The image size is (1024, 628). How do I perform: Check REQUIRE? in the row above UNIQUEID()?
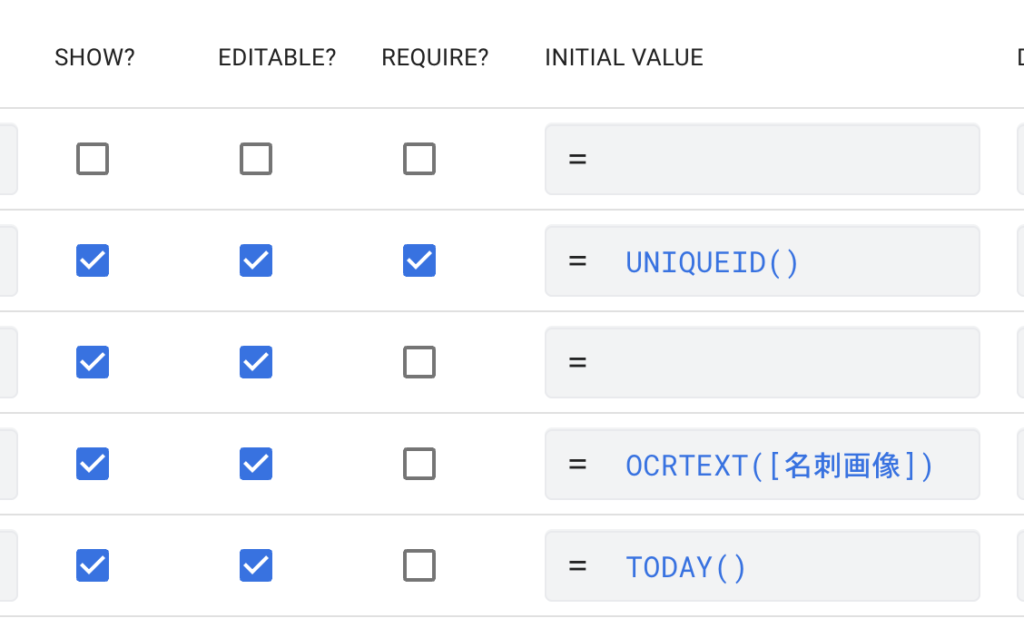pos(419,159)
